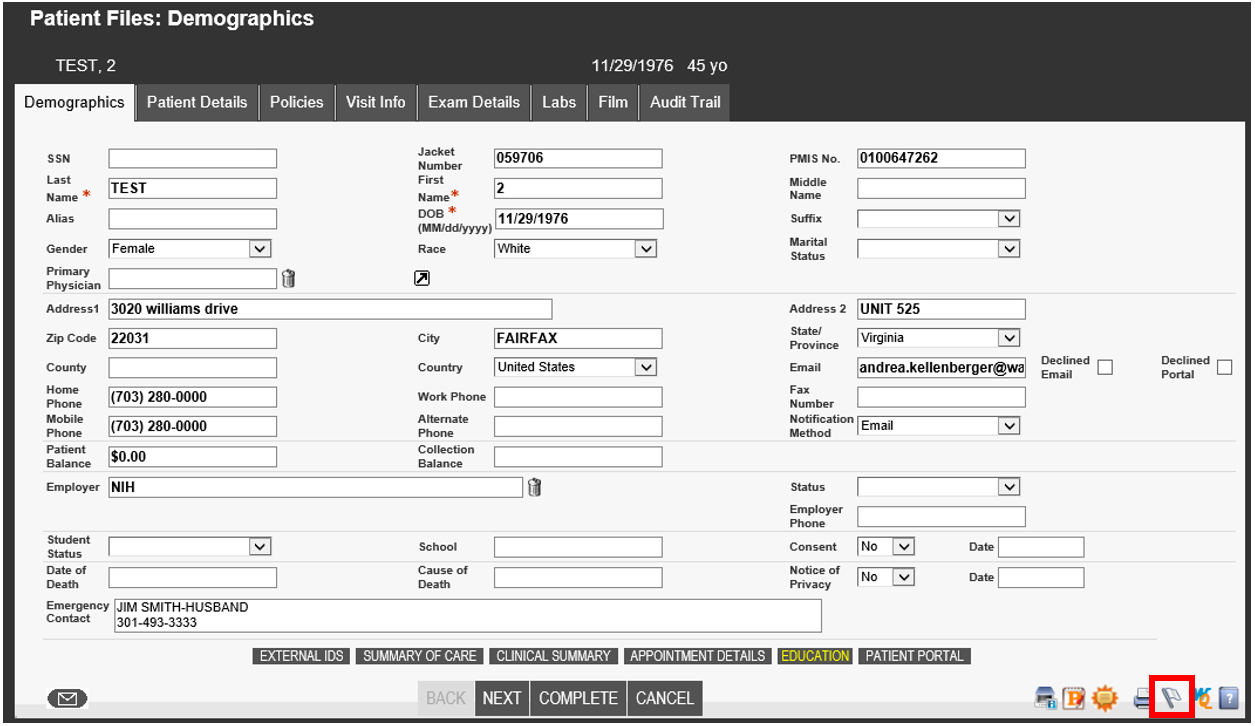This screenshot has width=1255, height=726.
Task: Open the employer Status dropdown
Action: point(939,487)
